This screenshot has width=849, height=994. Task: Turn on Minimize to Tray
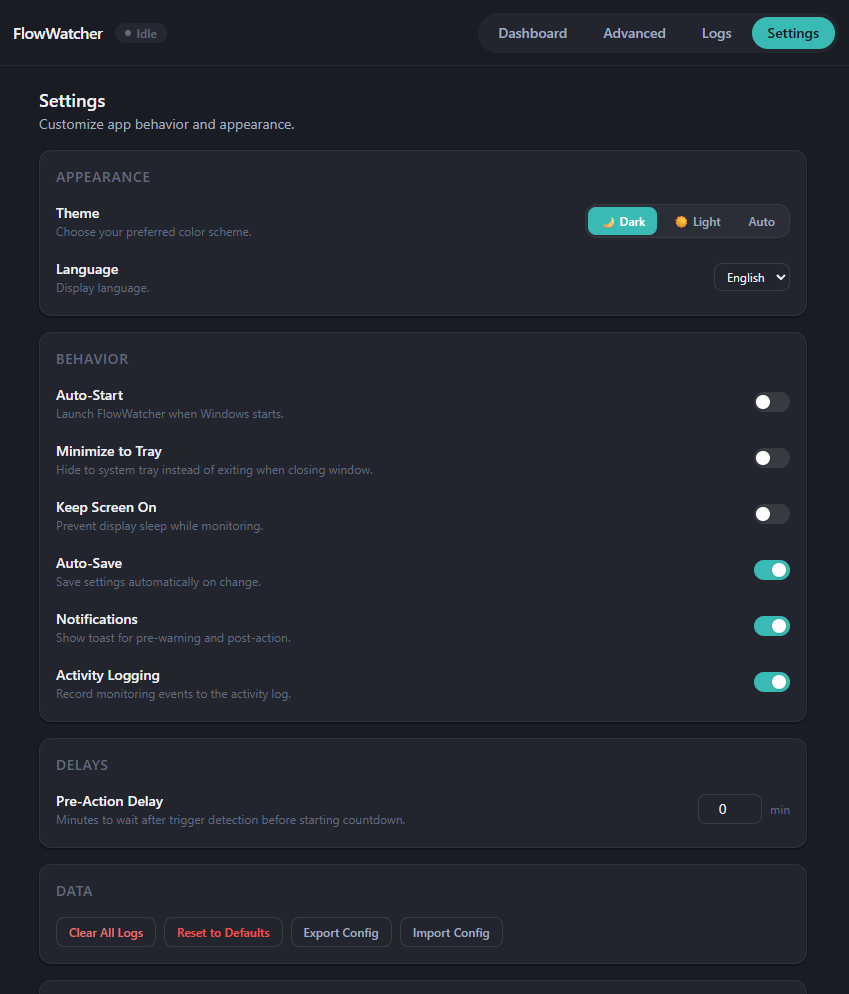pos(771,457)
